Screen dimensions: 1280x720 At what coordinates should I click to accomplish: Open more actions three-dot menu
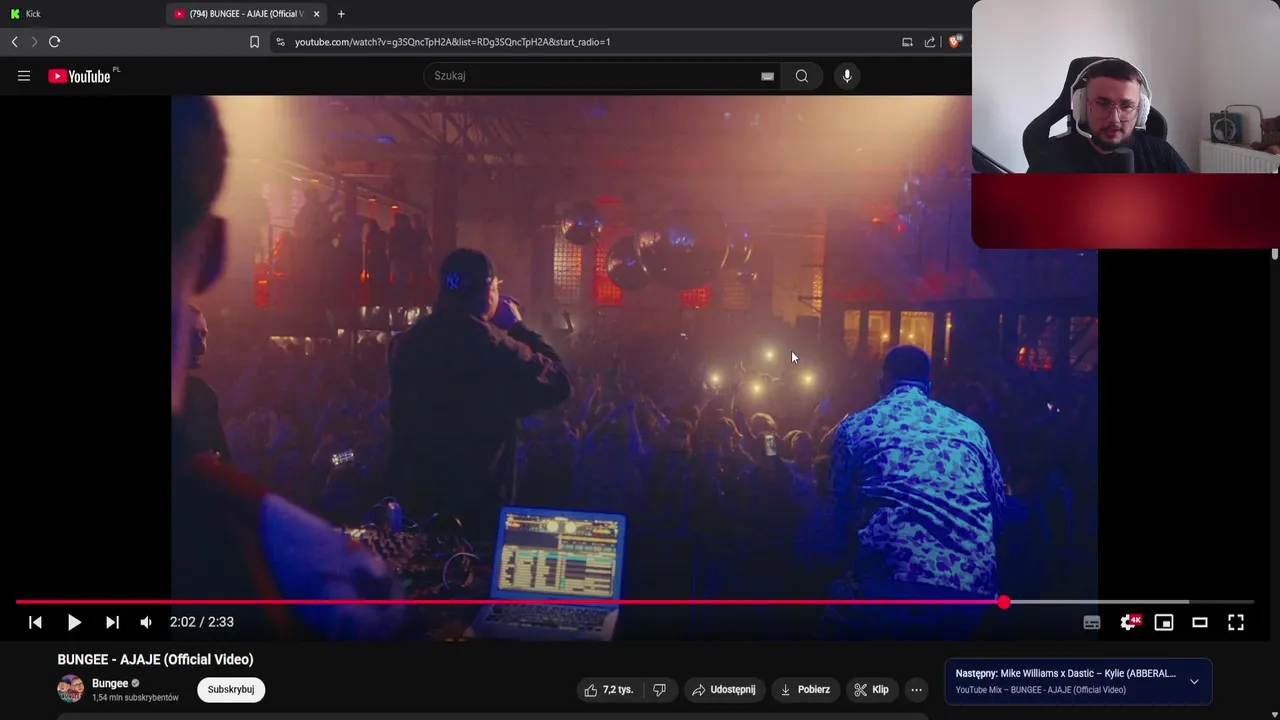click(x=916, y=690)
